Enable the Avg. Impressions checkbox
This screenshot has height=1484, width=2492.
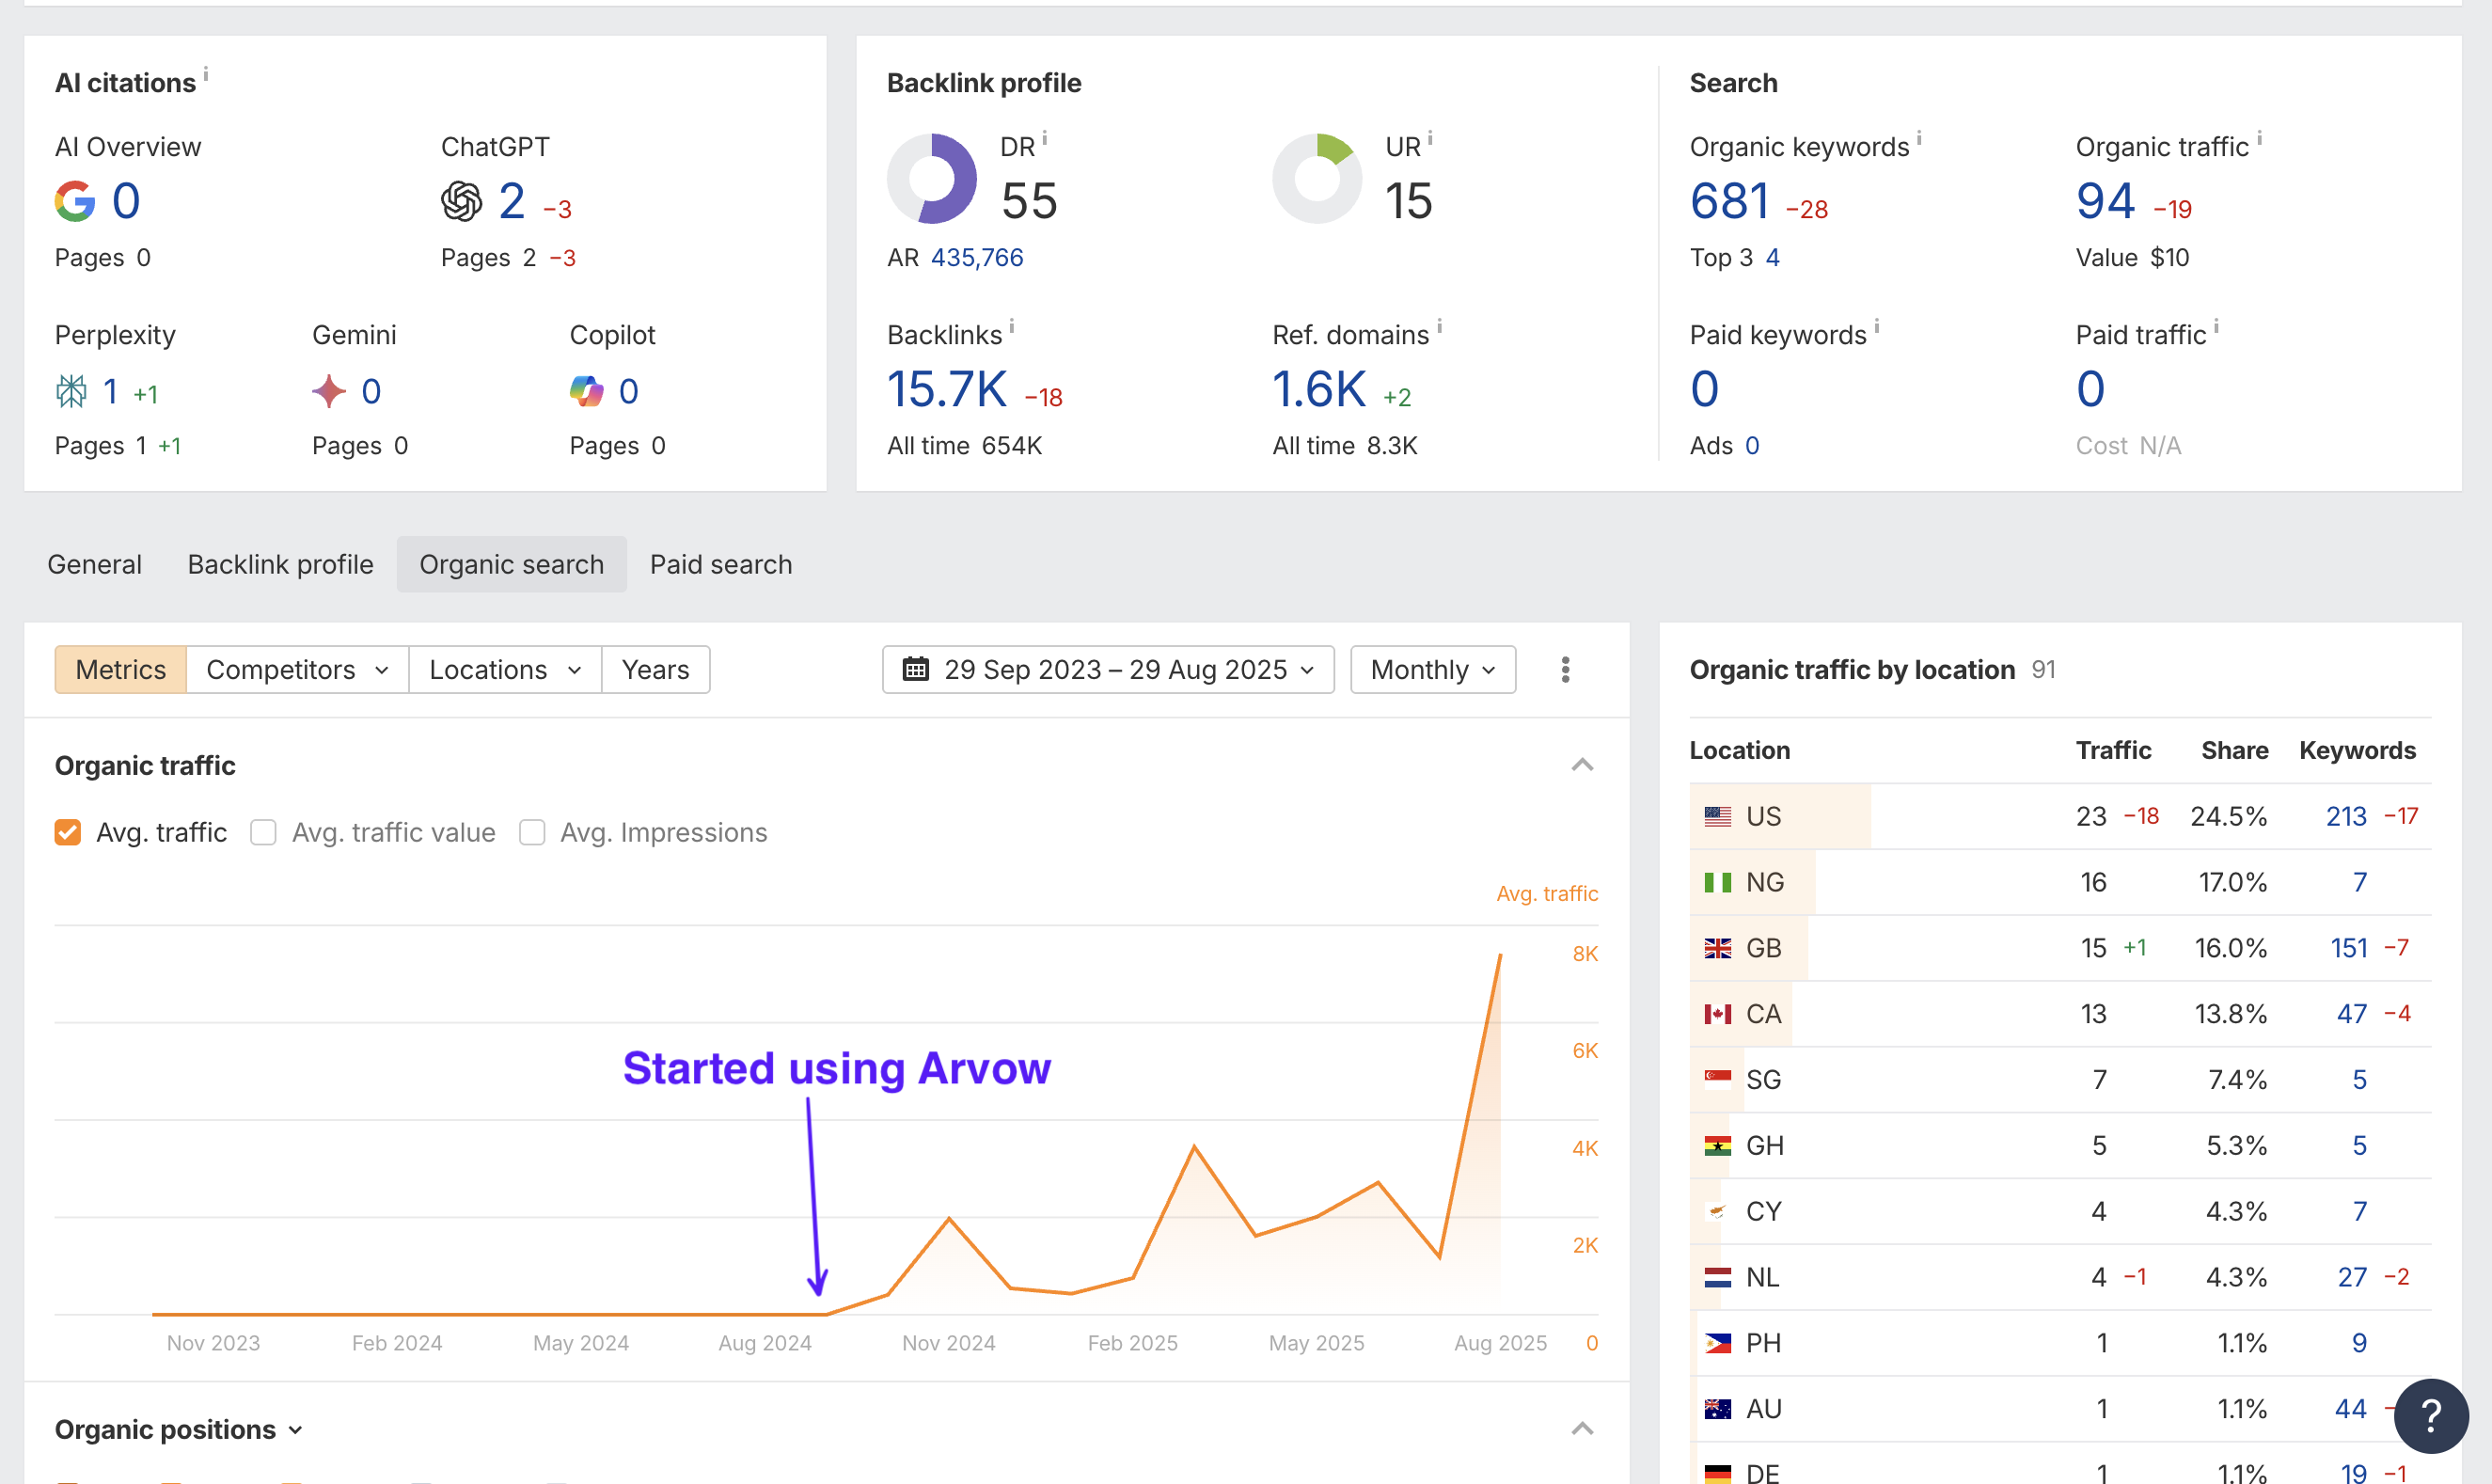[x=532, y=832]
